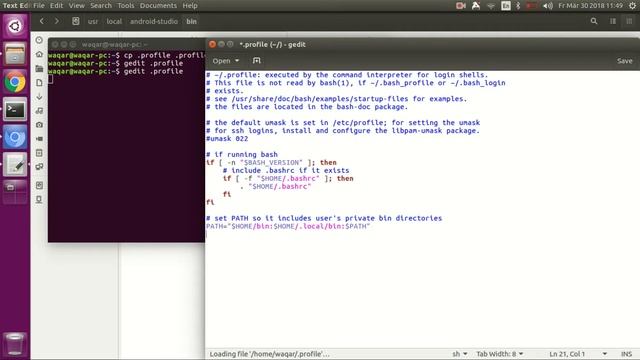Click the Save button in gedit

(x=624, y=60)
